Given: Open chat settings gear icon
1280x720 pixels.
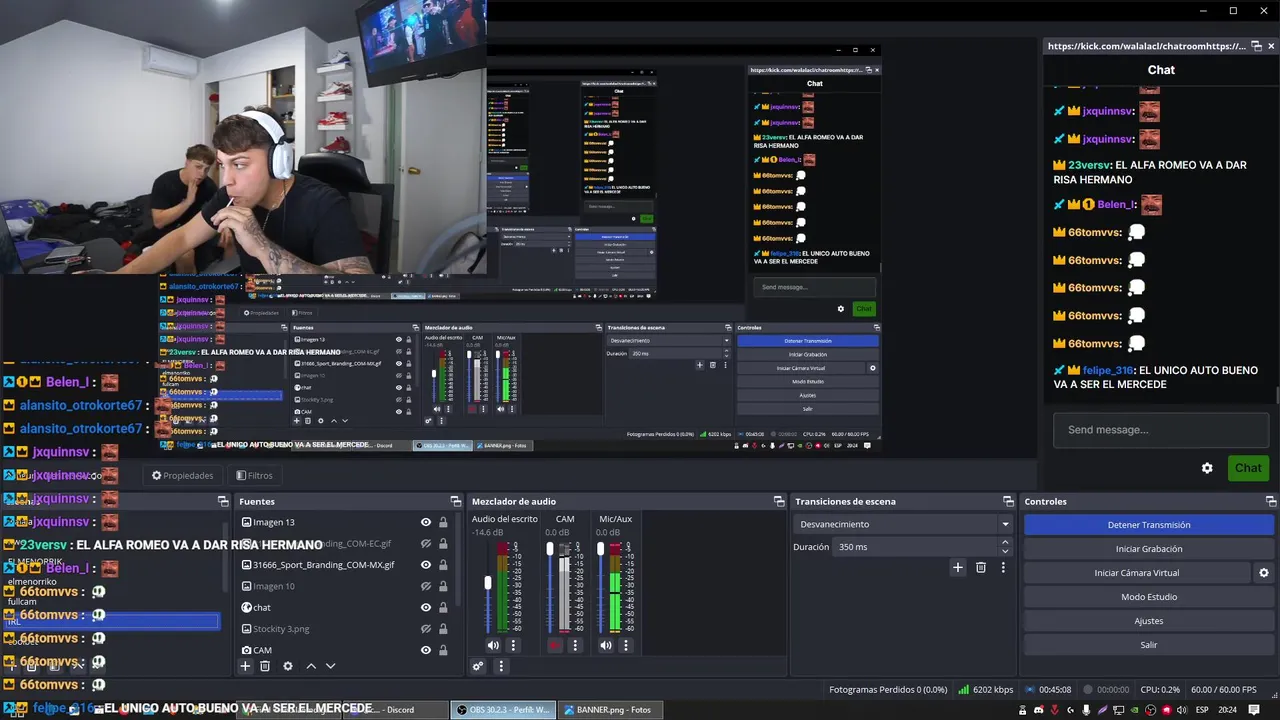Looking at the screenshot, I should point(1207,468).
